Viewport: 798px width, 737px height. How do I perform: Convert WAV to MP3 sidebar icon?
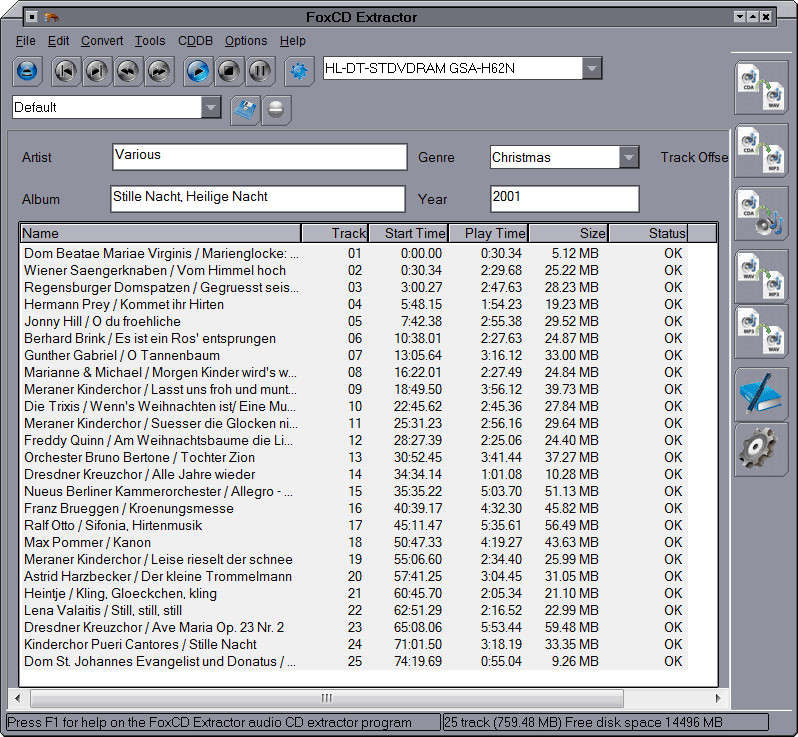[761, 277]
